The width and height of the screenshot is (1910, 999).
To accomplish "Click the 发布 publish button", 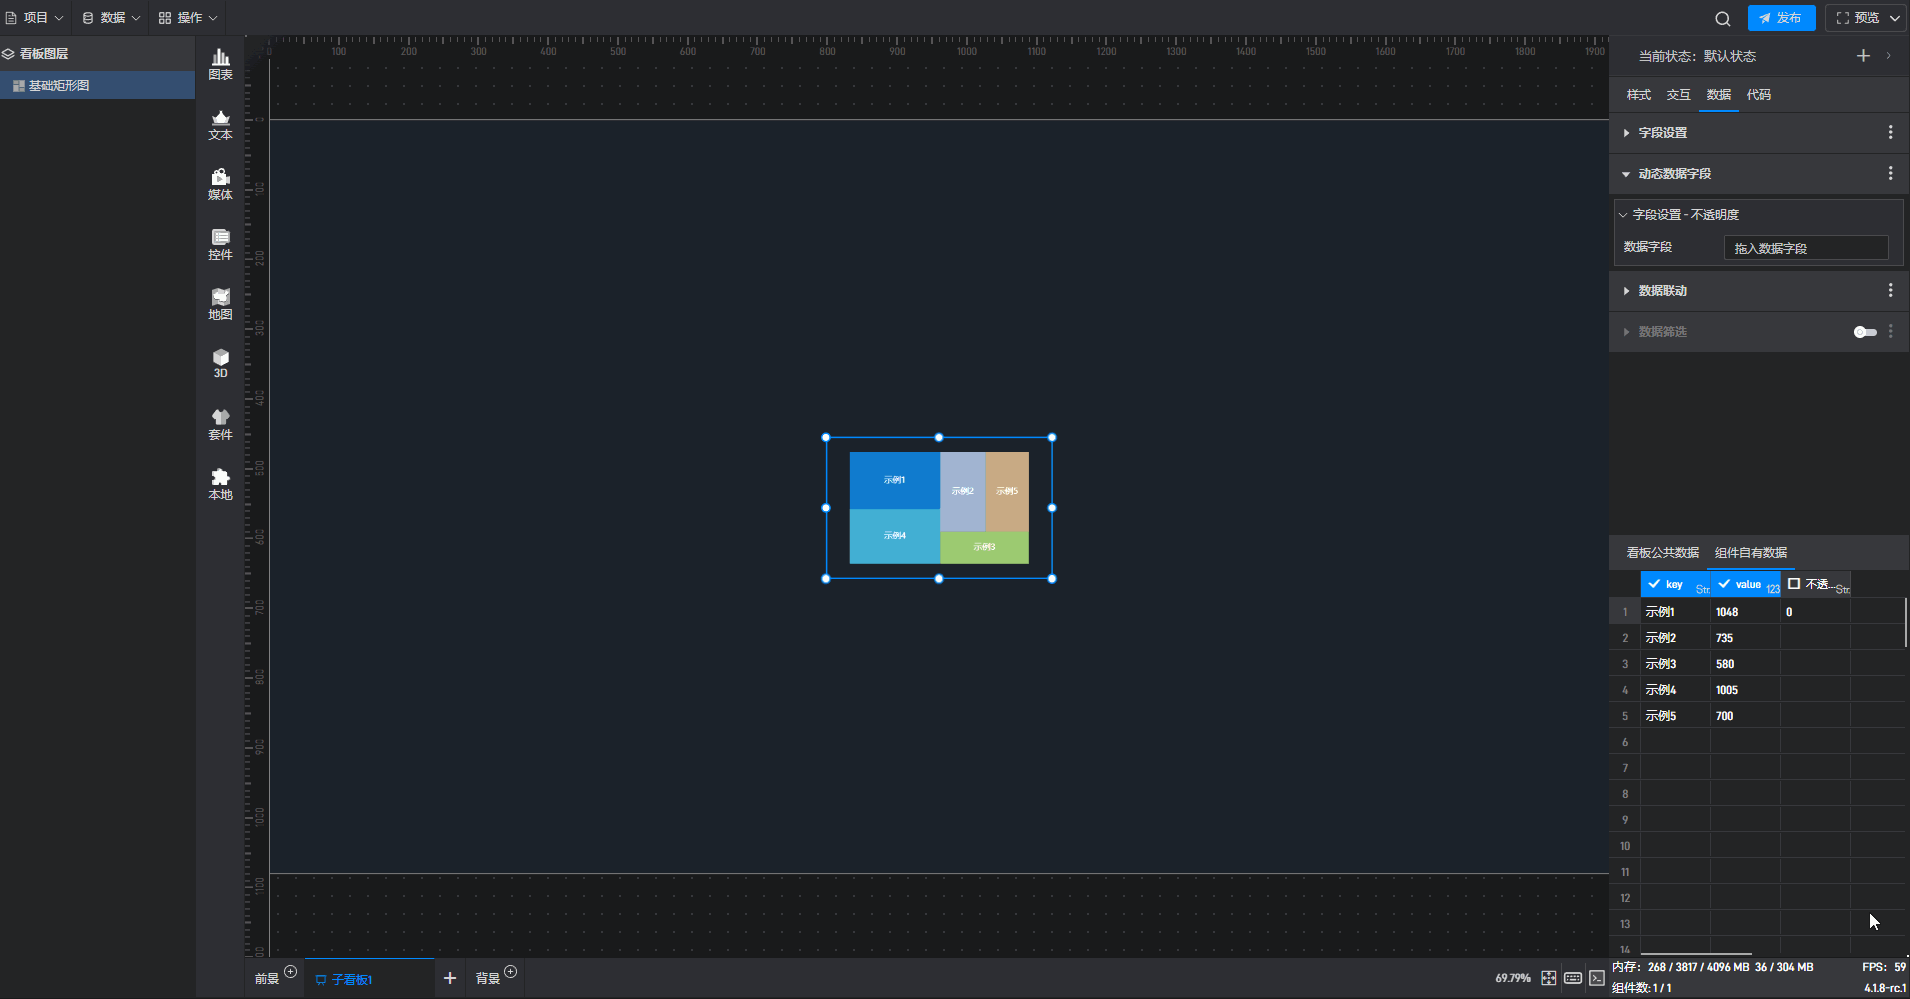I will pyautogui.click(x=1781, y=18).
